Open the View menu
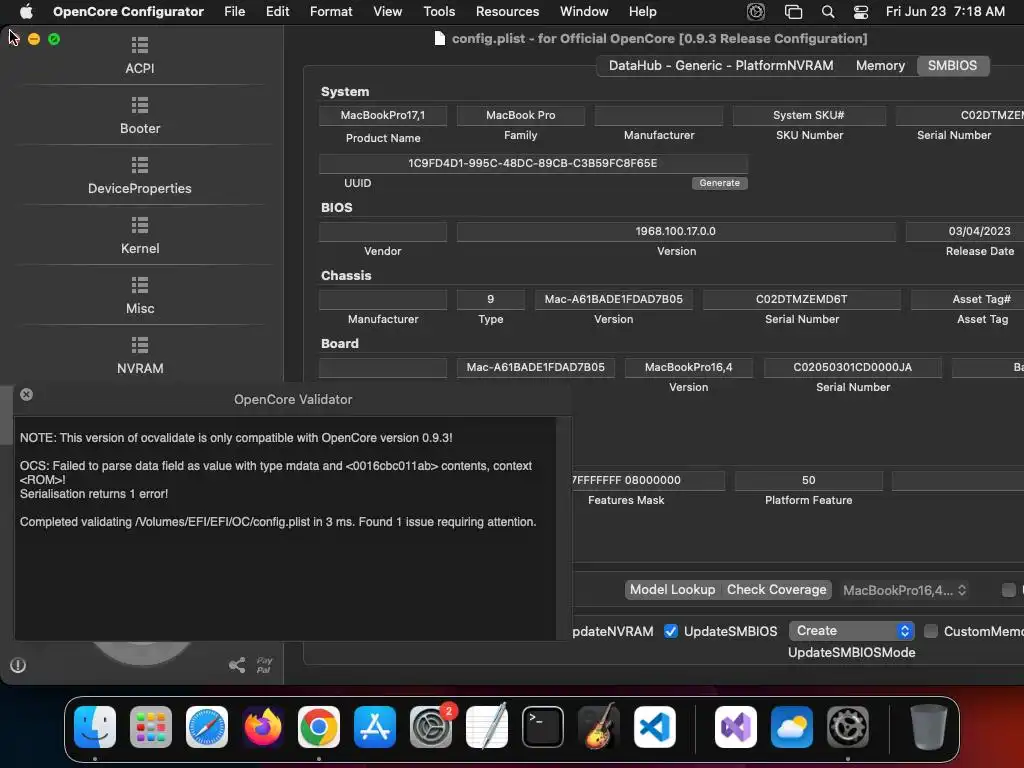Viewport: 1024px width, 768px height. coord(387,12)
